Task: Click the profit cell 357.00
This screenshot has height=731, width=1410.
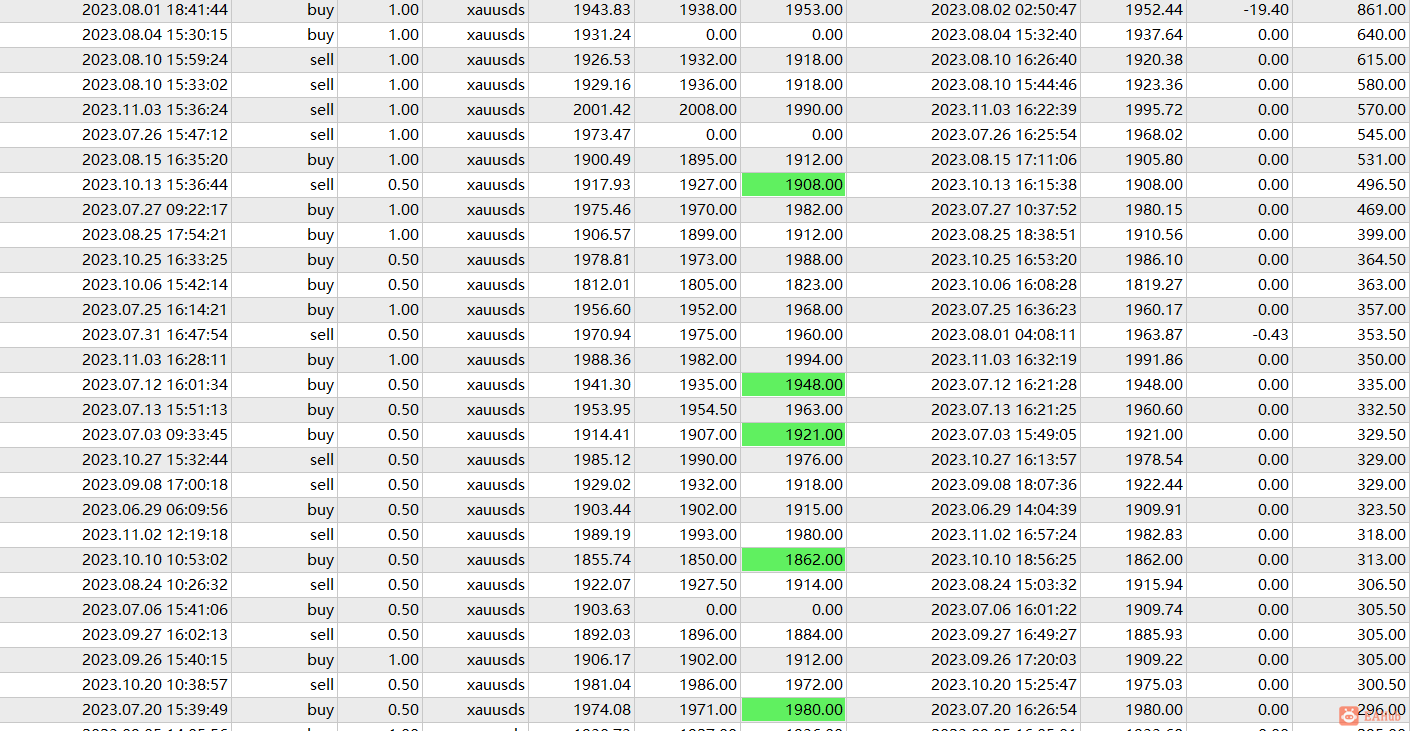Action: [x=1382, y=310]
